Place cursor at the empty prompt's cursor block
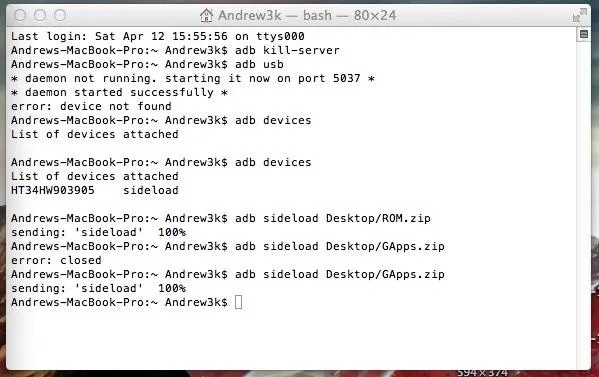Screen dimensions: 599x377 238,302
